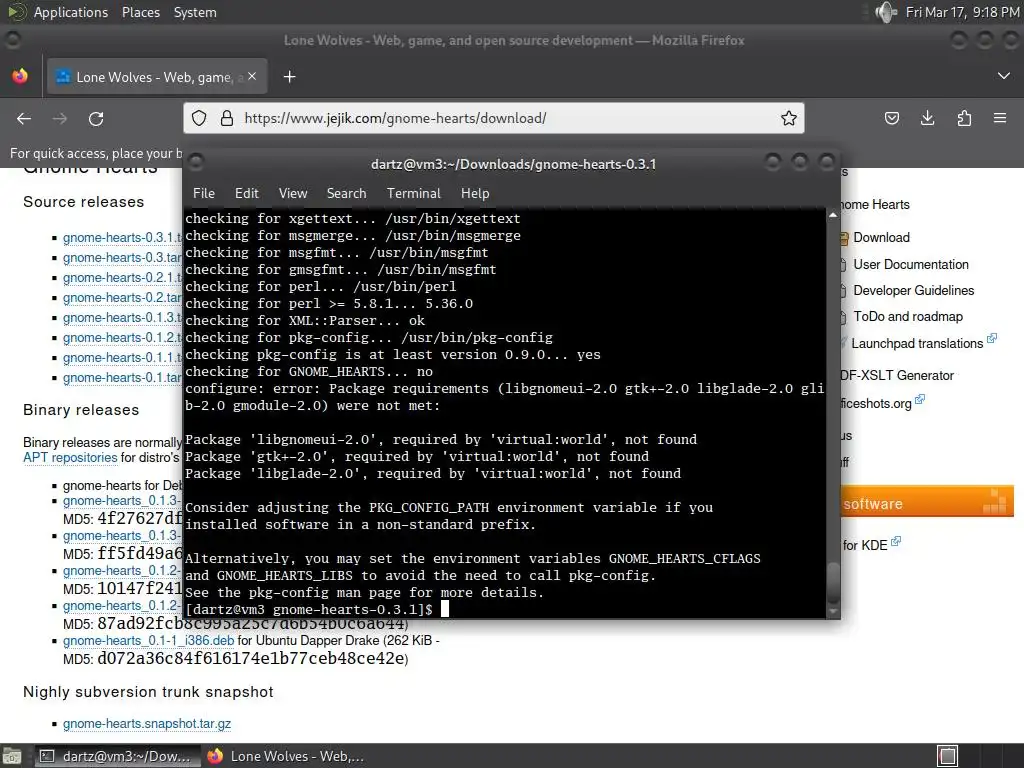Viewport: 1024px width, 768px height.
Task: Open the User Documentation sidebar link
Action: pyautogui.click(x=911, y=264)
